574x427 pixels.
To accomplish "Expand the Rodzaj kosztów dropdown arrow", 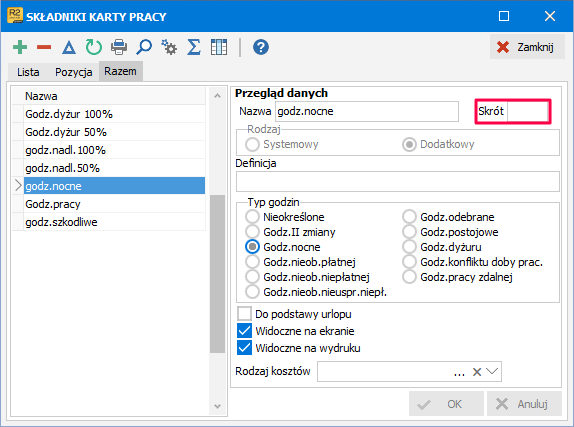I will (492, 371).
